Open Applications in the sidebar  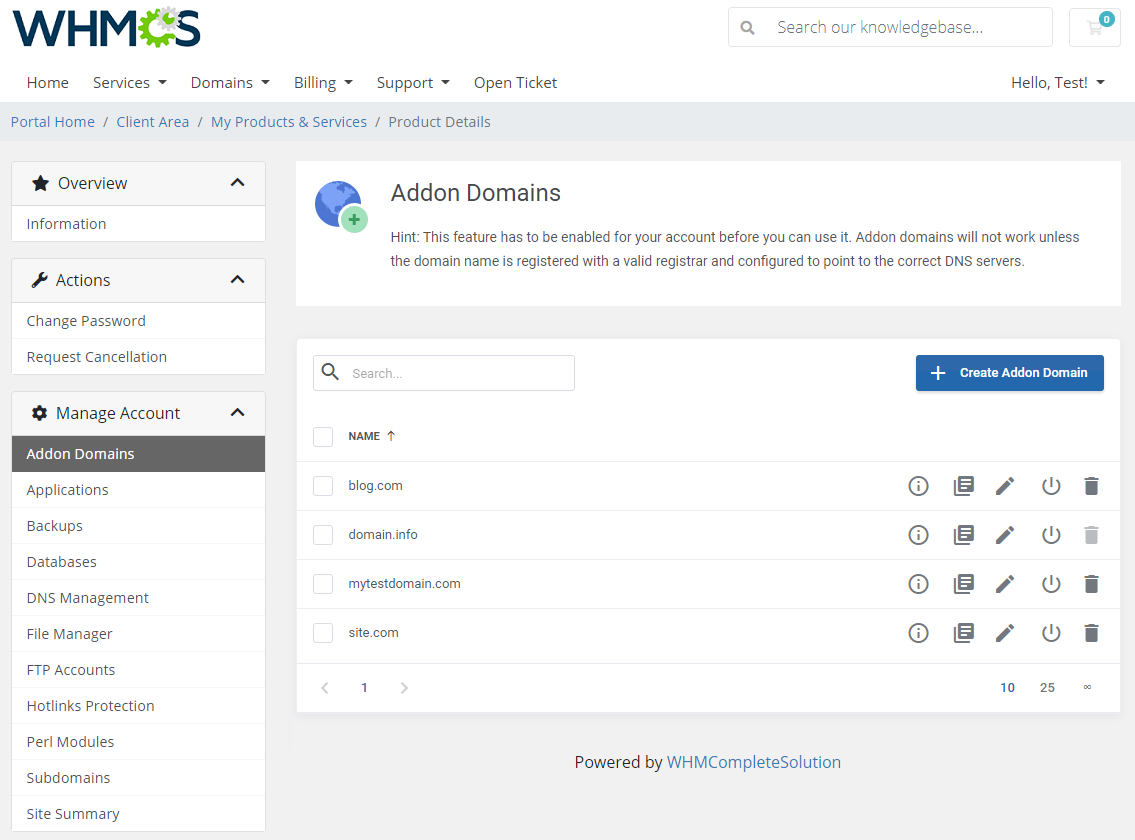click(x=138, y=490)
